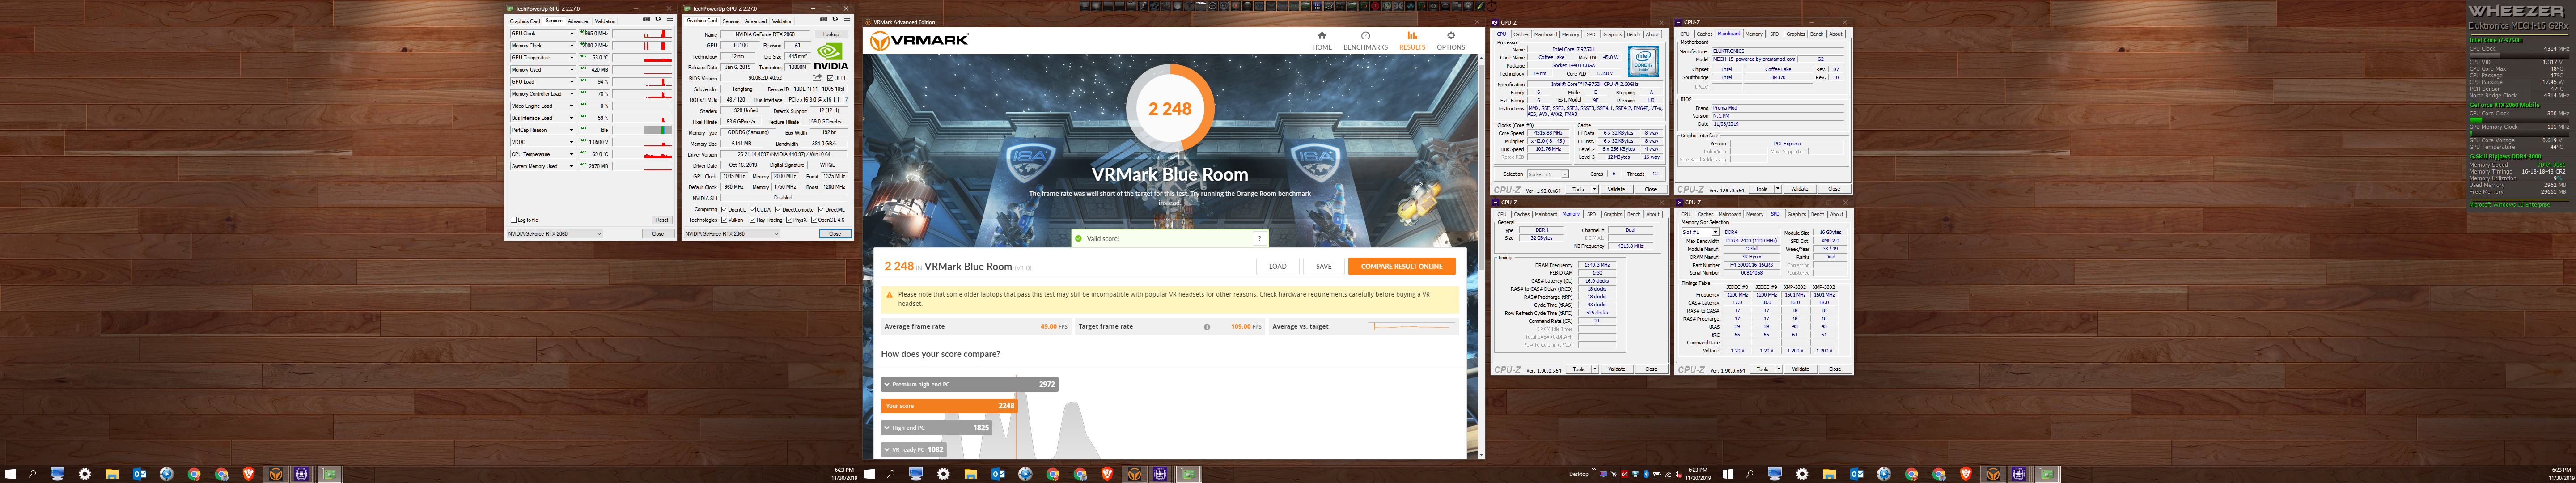Viewport: 2576px width, 483px height.
Task: Toggle Ray Tracing checkbox
Action: 753,220
